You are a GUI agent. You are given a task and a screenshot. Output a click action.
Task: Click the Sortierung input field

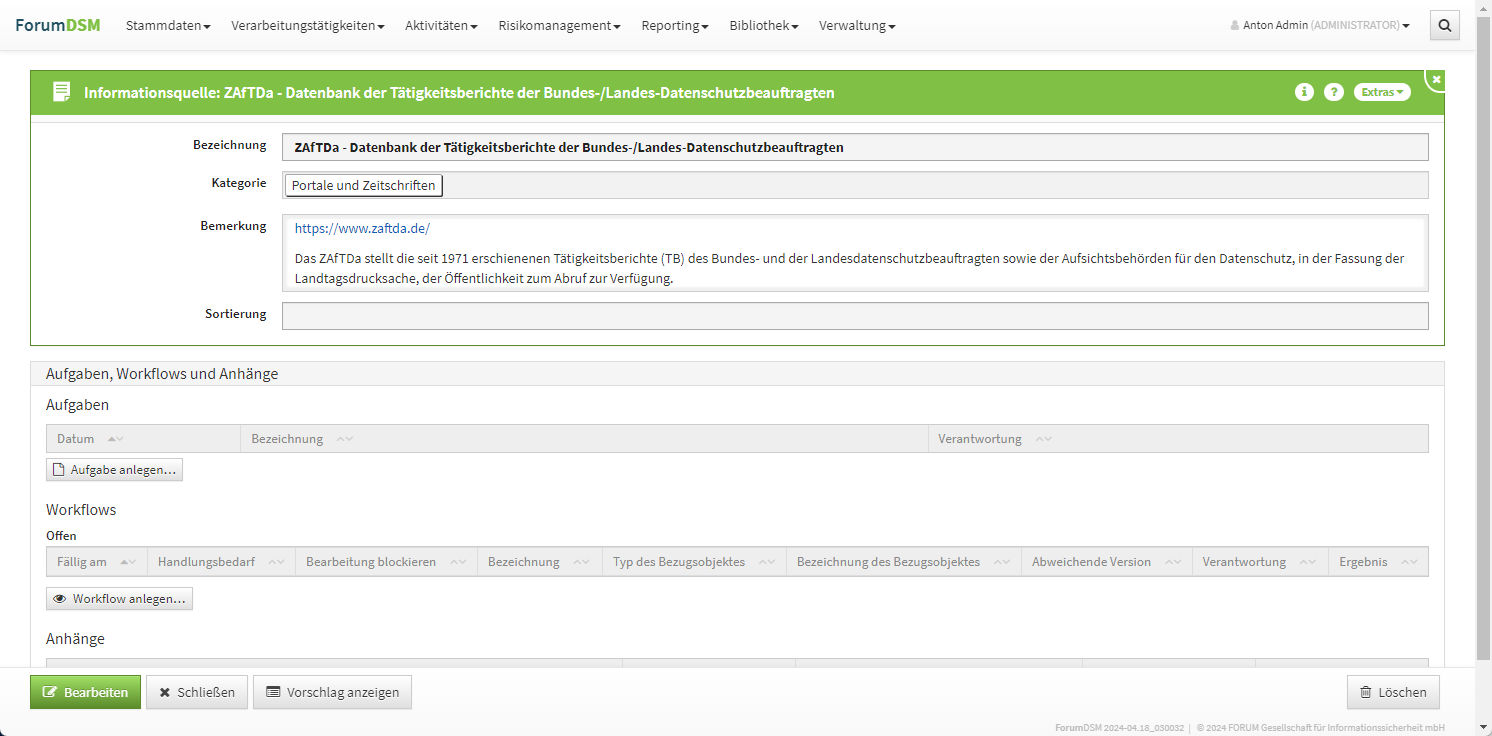854,316
